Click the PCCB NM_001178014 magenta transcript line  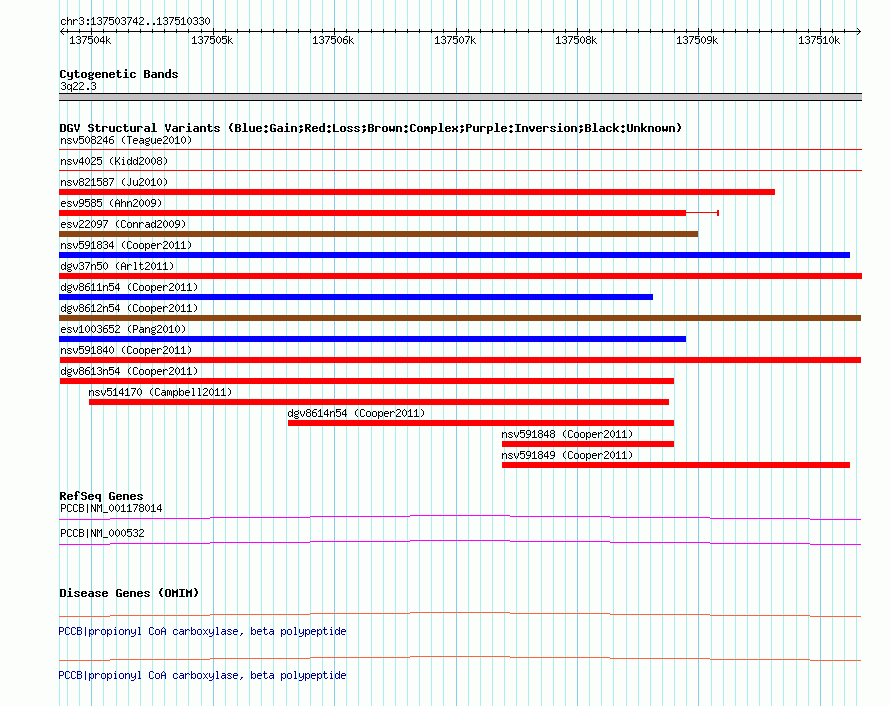460,517
